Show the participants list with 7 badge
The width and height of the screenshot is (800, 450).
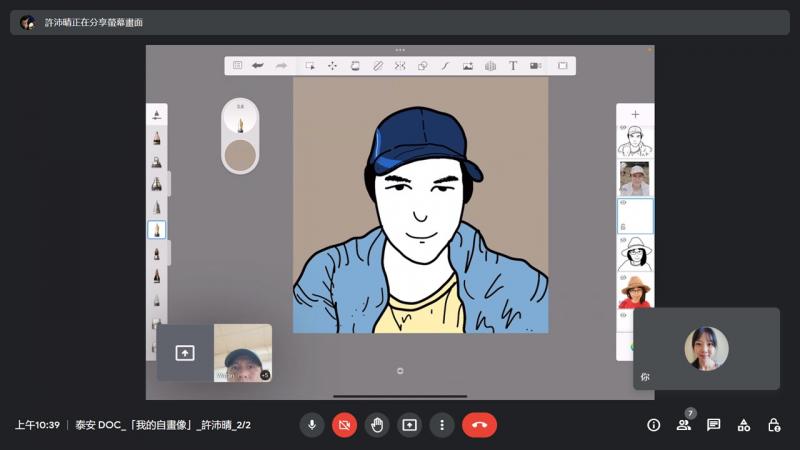pos(684,424)
